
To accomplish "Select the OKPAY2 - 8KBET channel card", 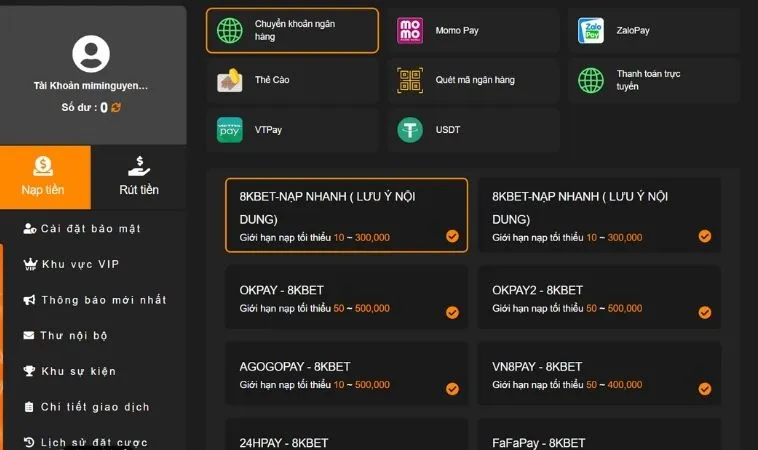I will [599, 297].
